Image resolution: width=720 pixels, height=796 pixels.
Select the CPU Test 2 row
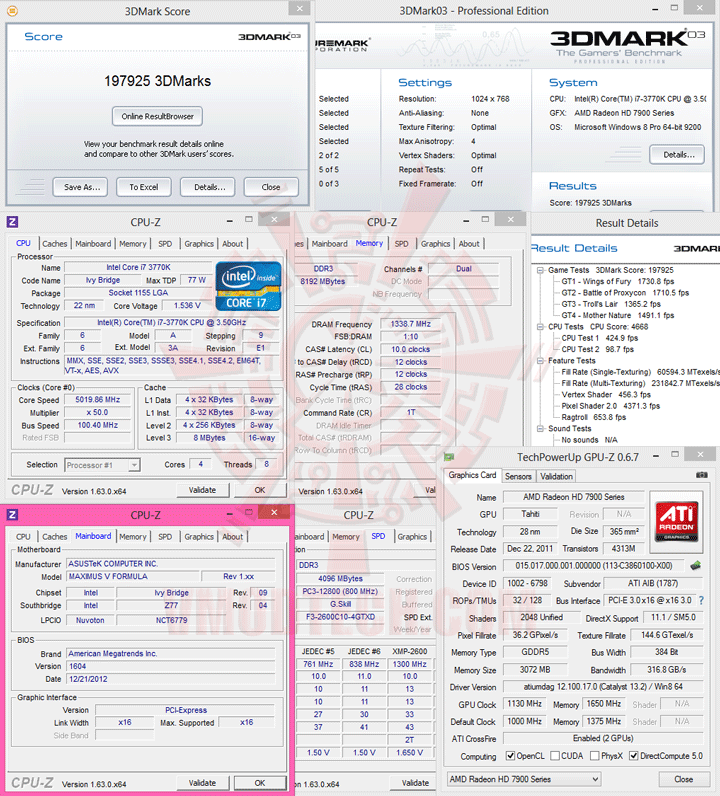click(597, 349)
